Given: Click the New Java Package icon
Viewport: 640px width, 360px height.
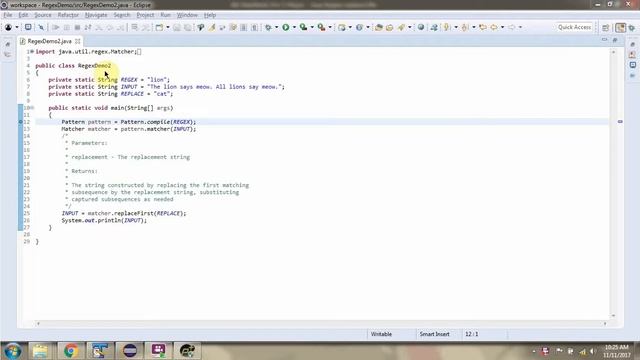Looking at the screenshot, I should point(342,27).
